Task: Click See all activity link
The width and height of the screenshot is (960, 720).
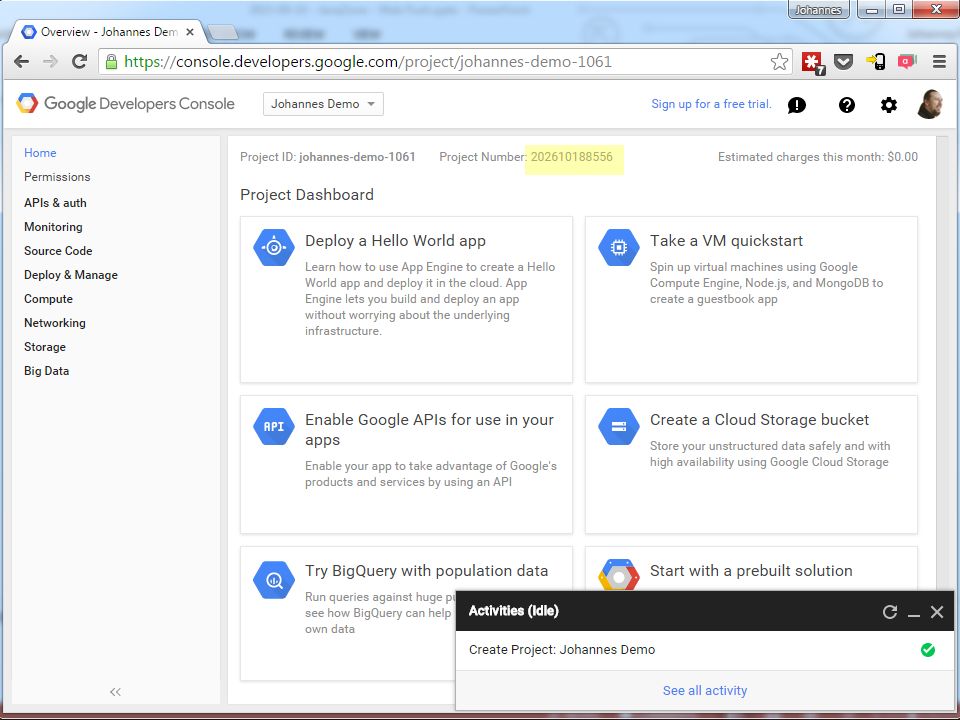Action: [x=705, y=691]
